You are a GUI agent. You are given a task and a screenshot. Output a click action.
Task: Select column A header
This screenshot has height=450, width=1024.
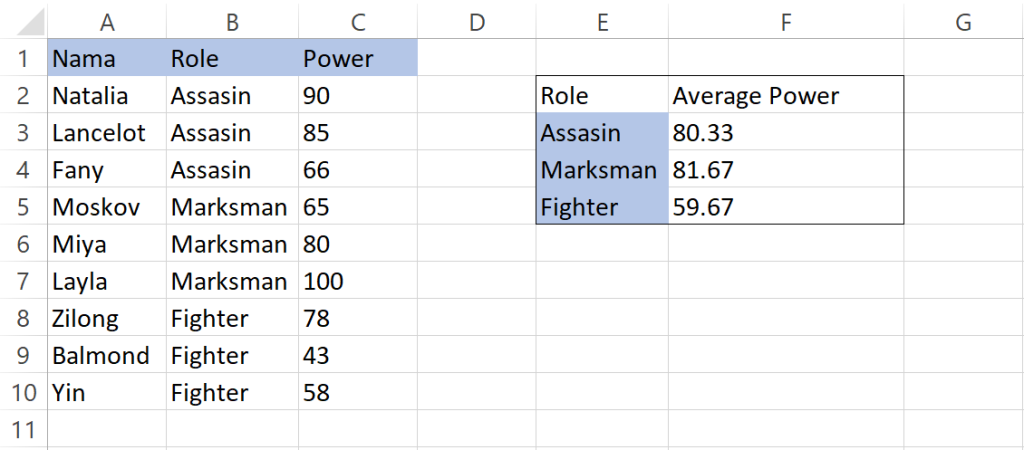pos(107,22)
